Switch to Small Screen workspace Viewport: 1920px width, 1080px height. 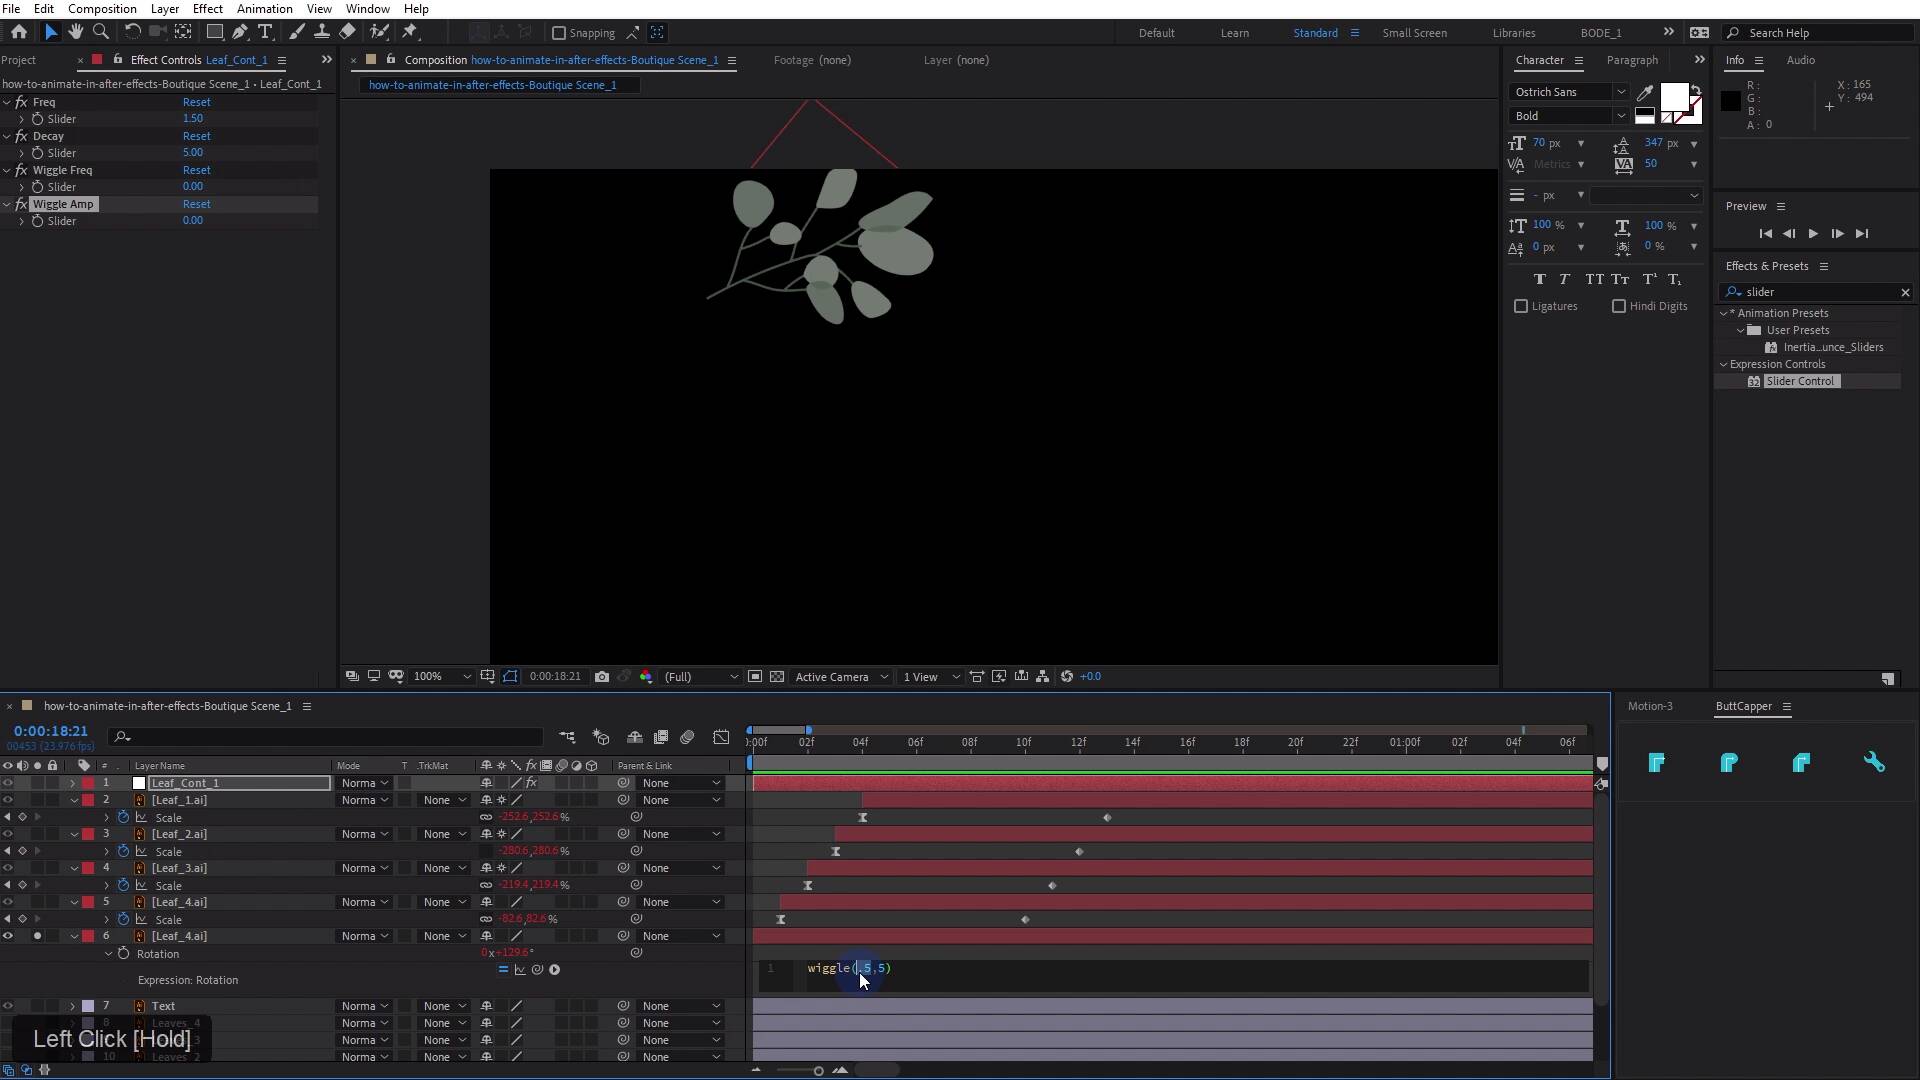click(x=1414, y=33)
